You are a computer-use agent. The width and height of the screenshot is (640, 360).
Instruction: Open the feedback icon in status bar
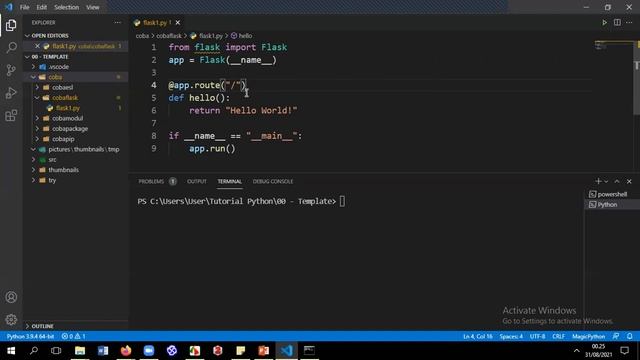pos(616,336)
